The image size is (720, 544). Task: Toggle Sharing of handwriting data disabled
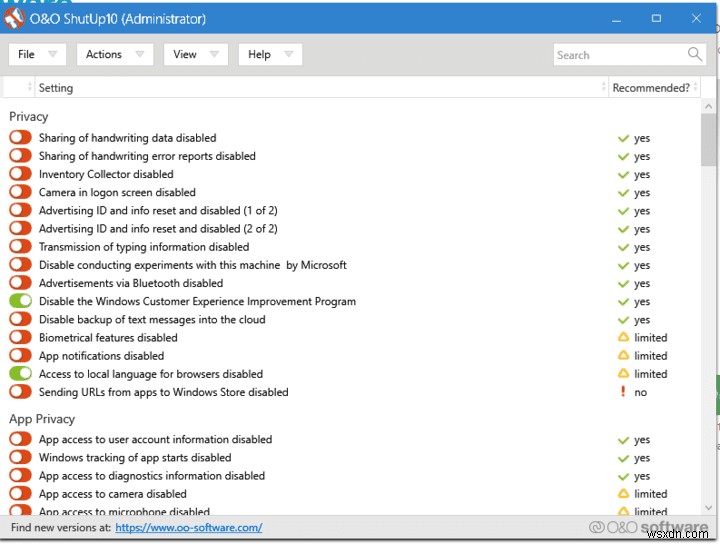[20, 138]
